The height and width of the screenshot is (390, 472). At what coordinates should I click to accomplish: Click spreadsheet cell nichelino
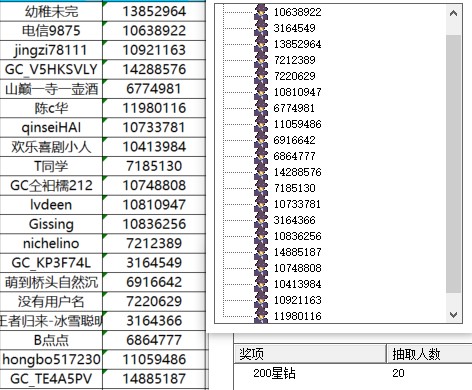51,244
